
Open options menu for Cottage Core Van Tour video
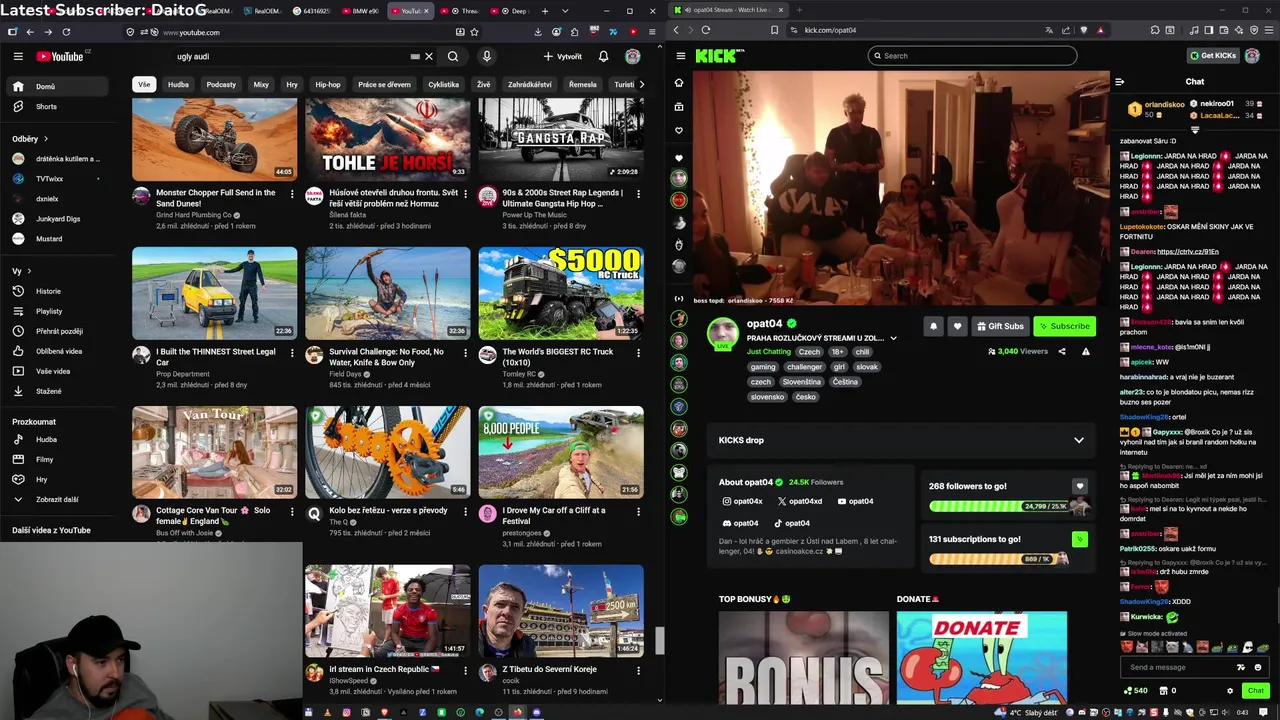click(x=292, y=511)
